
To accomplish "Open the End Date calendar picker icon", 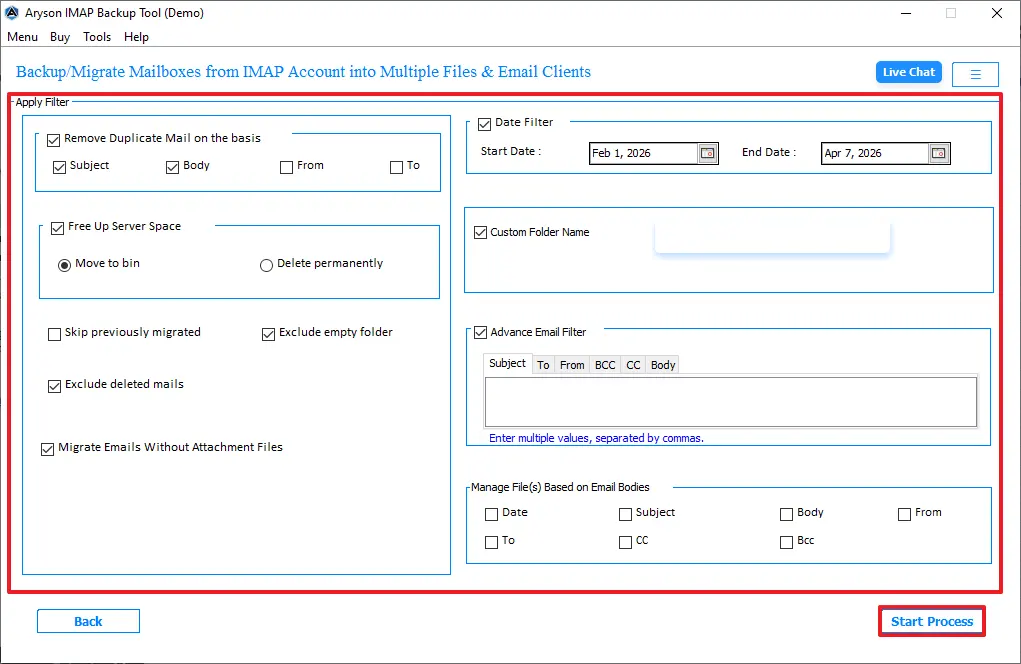I will (x=938, y=154).
